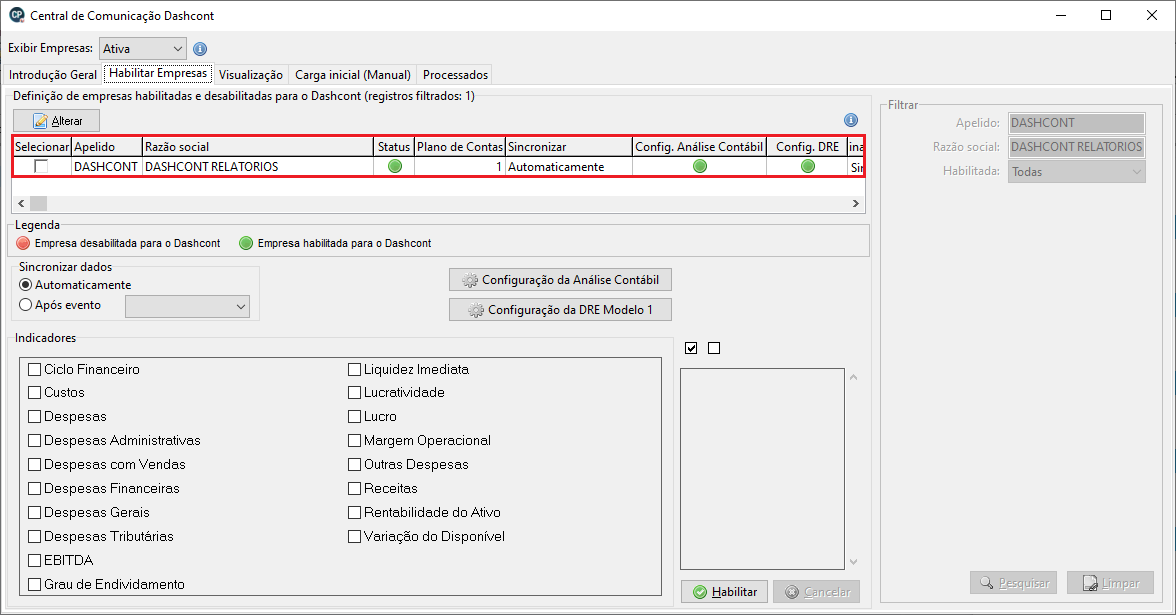Tick the Selecionar checkbox for DASHCONT row
Image resolution: width=1176 pixels, height=615 pixels.
click(x=41, y=166)
